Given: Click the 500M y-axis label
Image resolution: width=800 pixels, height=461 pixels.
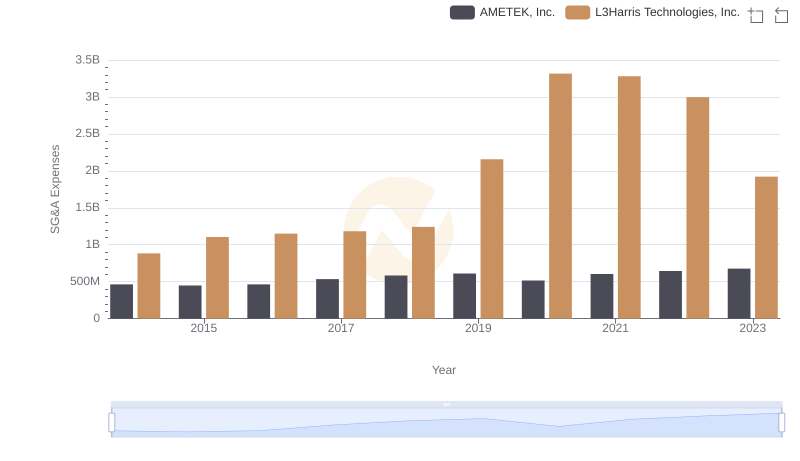Looking at the screenshot, I should pyautogui.click(x=85, y=281).
